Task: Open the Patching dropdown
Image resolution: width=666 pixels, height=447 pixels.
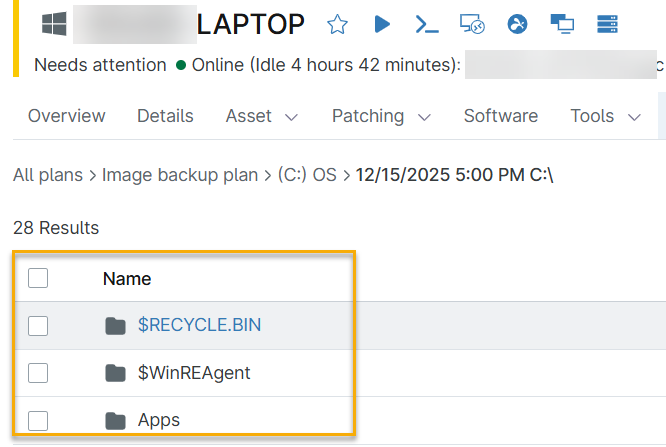Action: pos(381,117)
